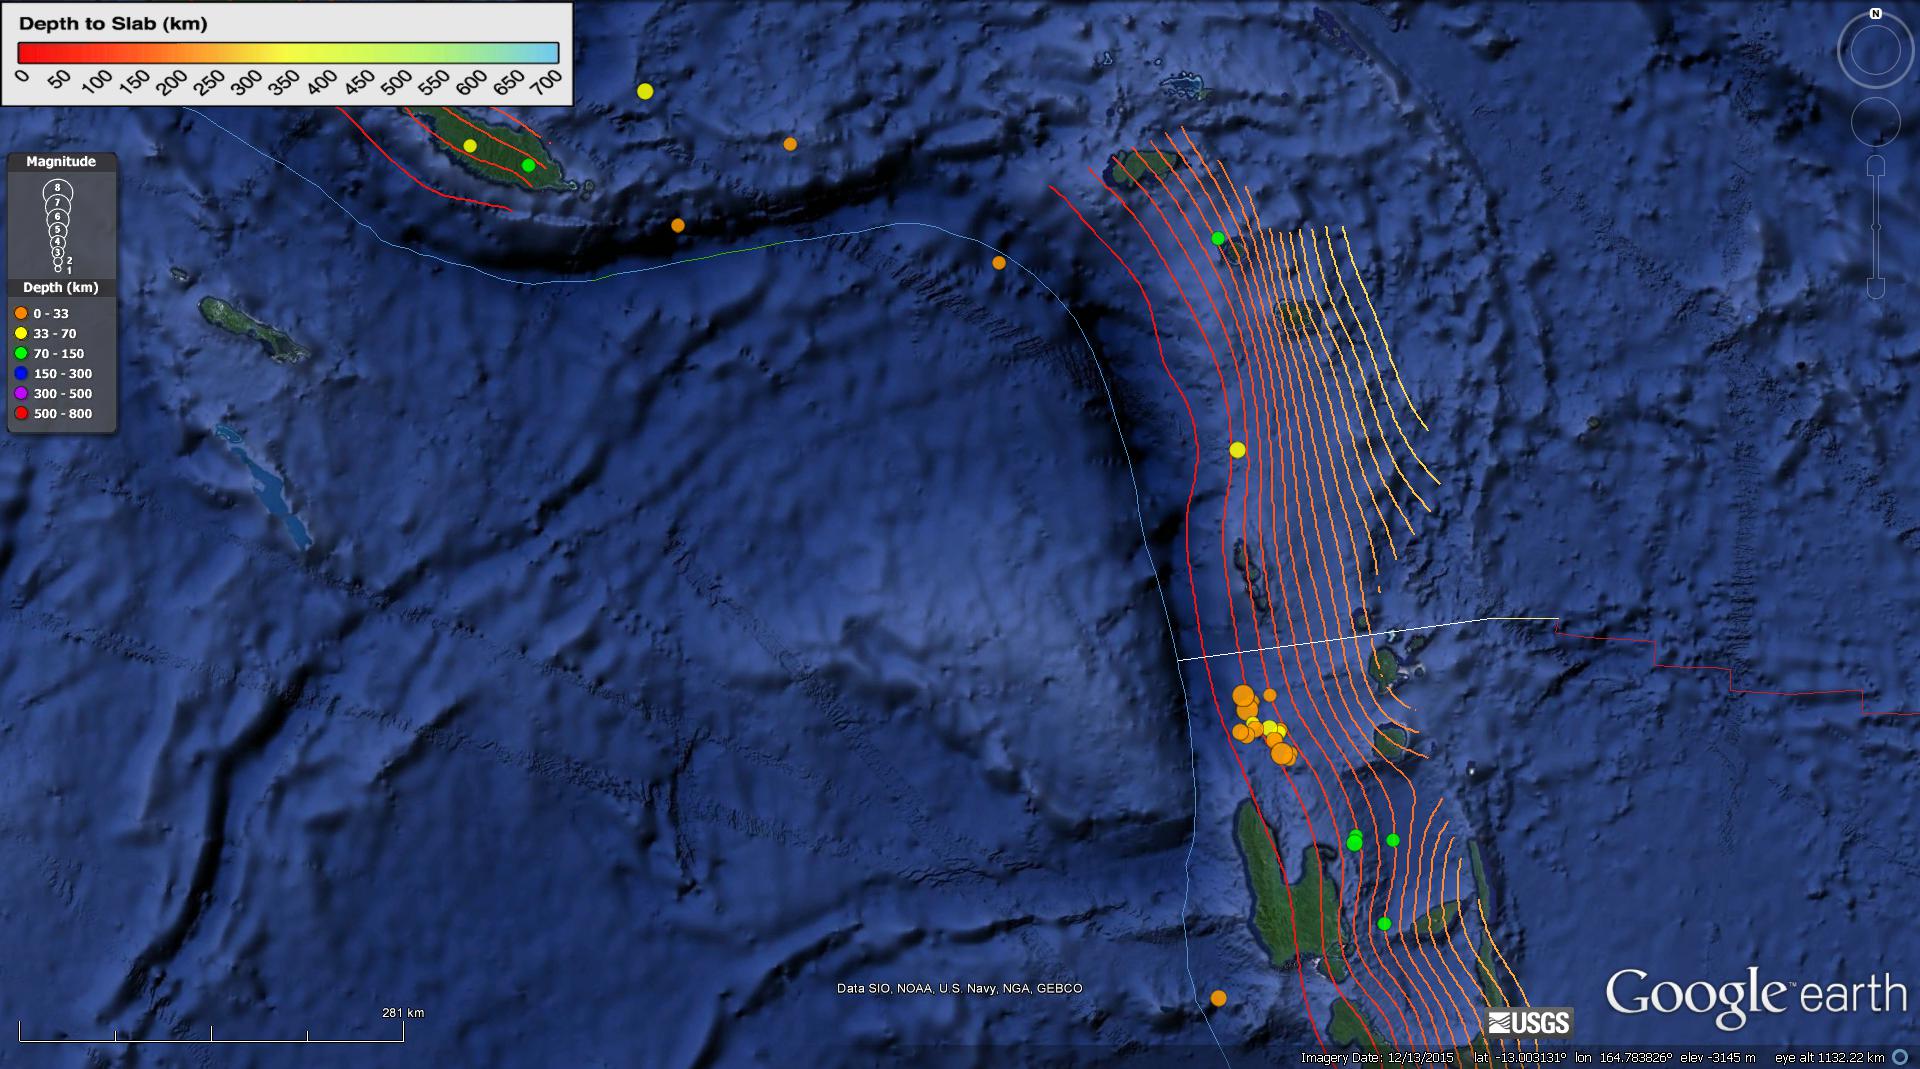Click the move joystick circle below compass
Image resolution: width=1920 pixels, height=1069 pixels.
[x=1875, y=122]
